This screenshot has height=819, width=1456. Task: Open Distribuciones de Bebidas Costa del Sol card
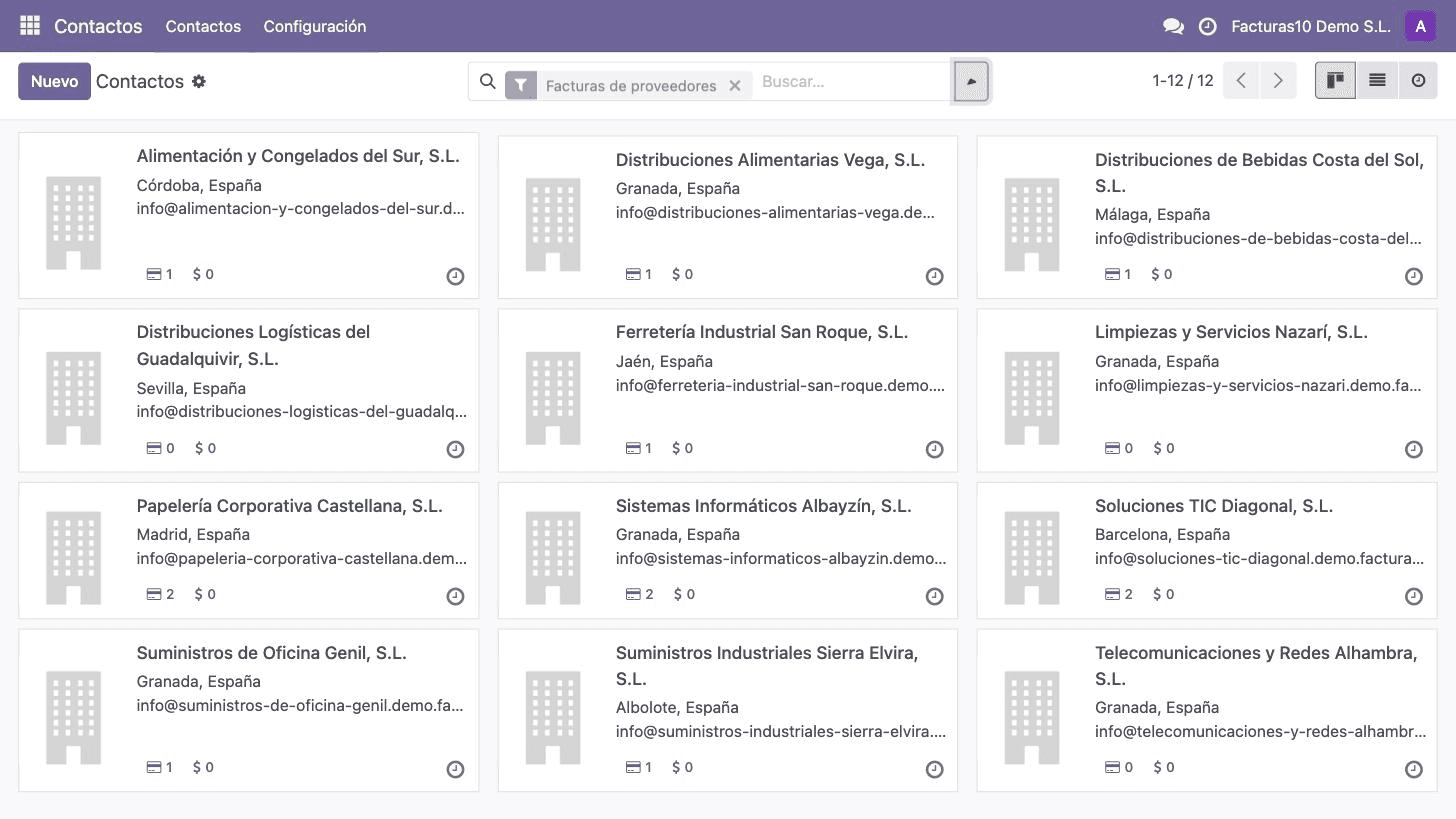click(1207, 216)
